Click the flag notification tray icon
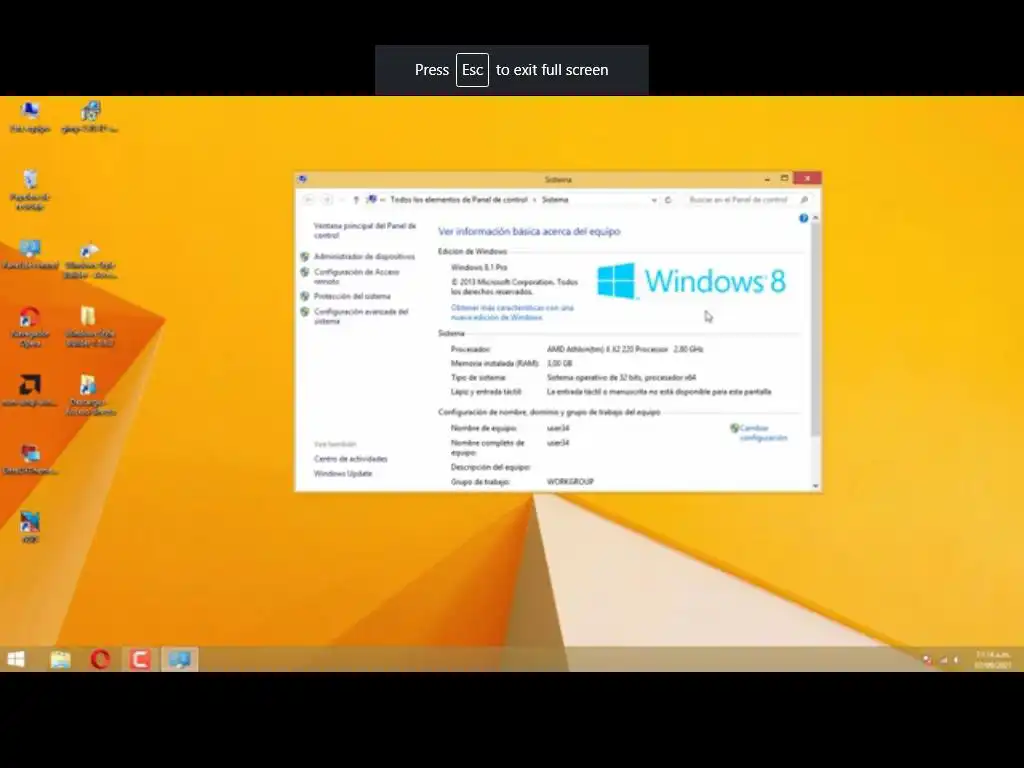1024x768 pixels. [927, 660]
